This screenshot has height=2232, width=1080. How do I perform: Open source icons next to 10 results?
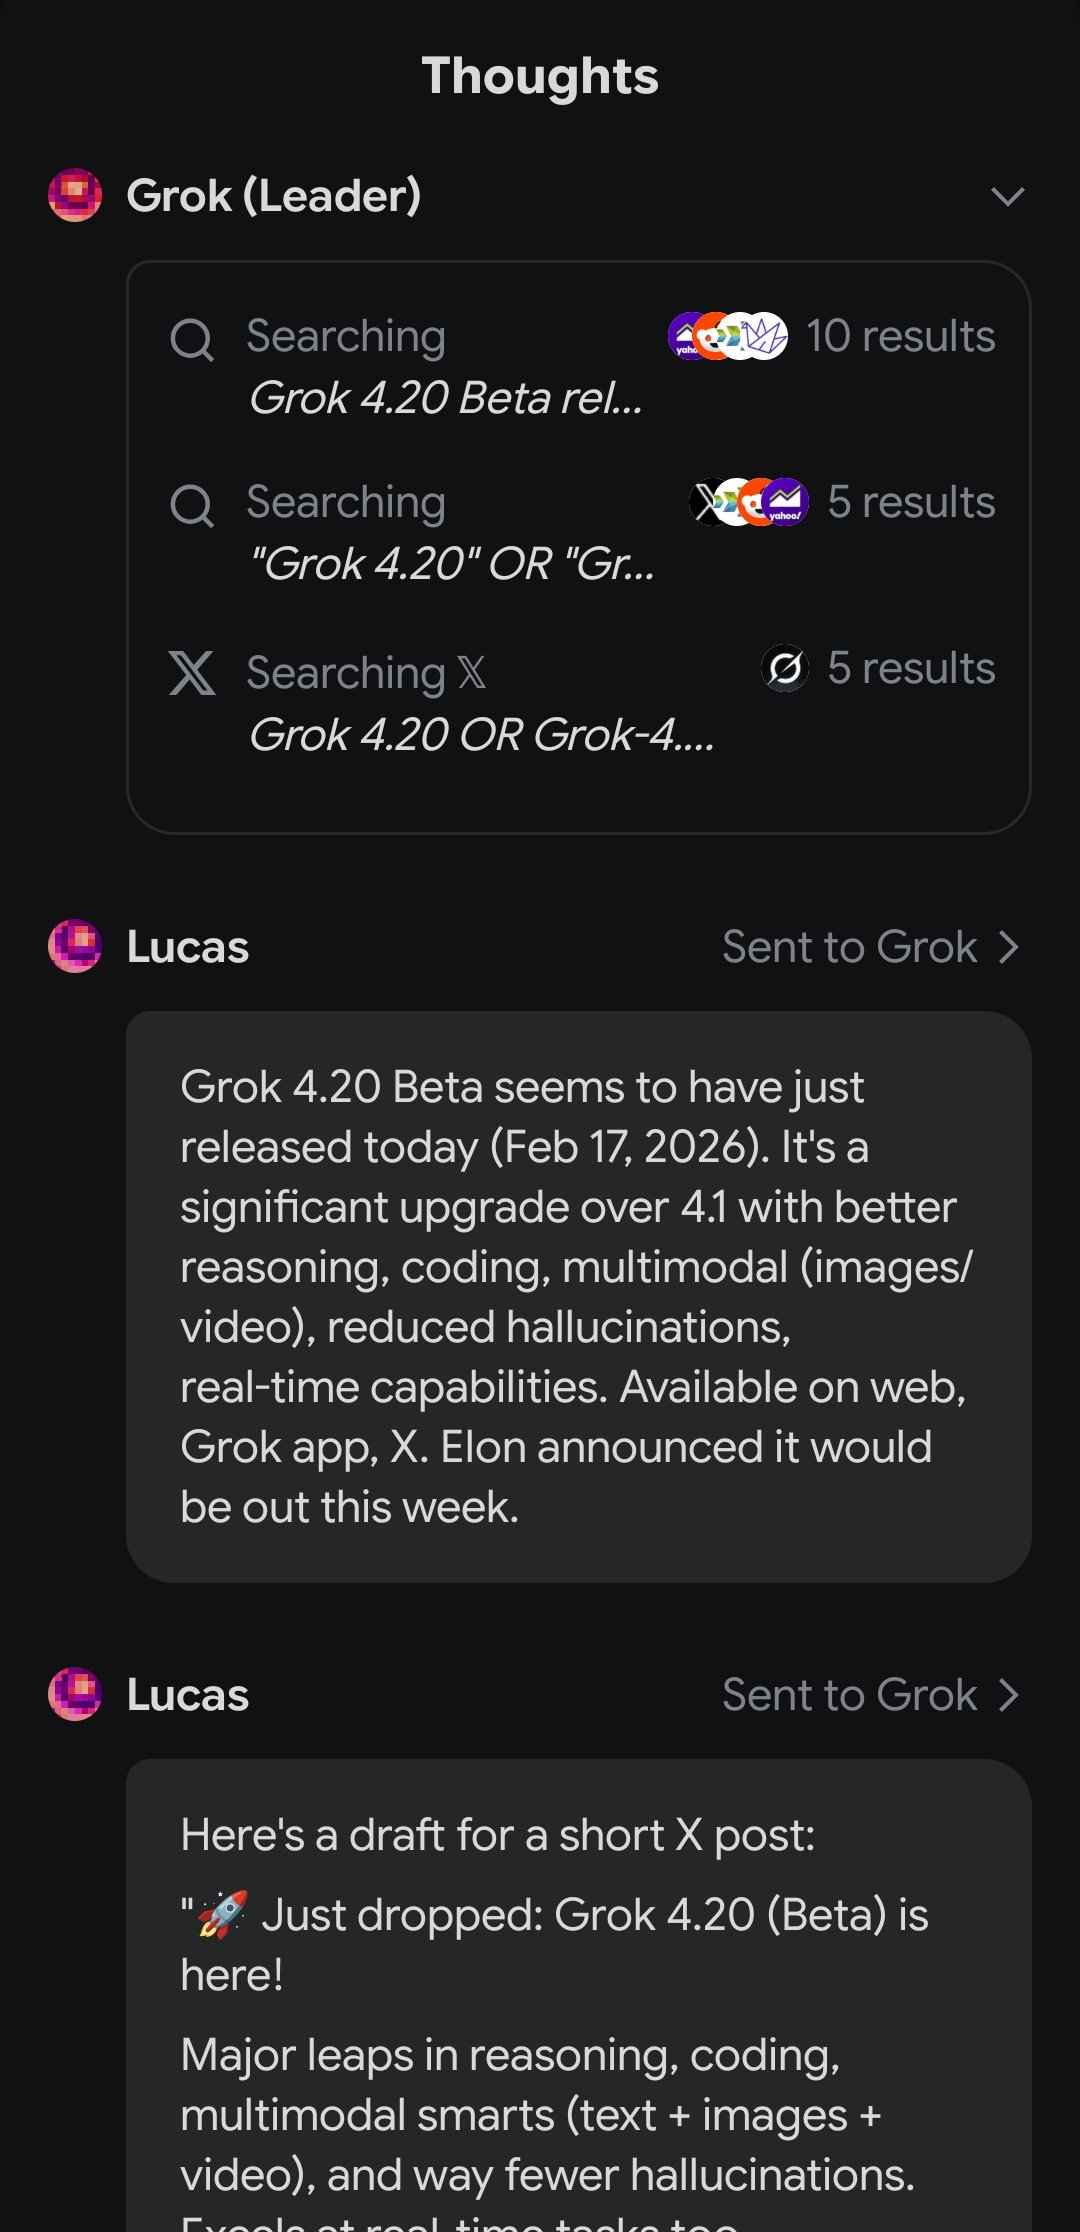(x=727, y=337)
